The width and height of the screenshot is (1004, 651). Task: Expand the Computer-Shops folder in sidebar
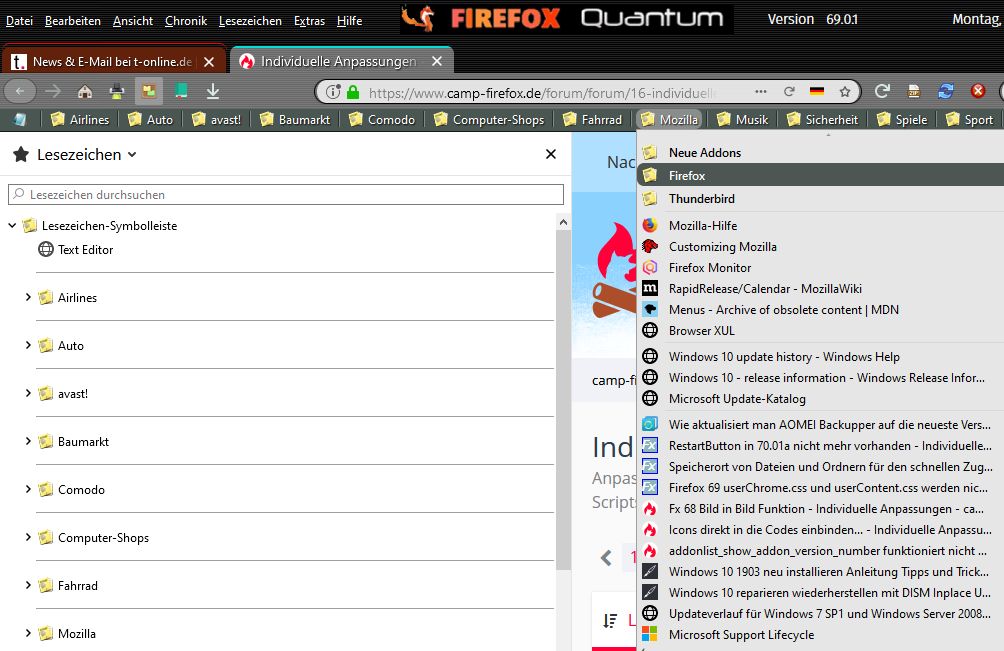tap(28, 537)
